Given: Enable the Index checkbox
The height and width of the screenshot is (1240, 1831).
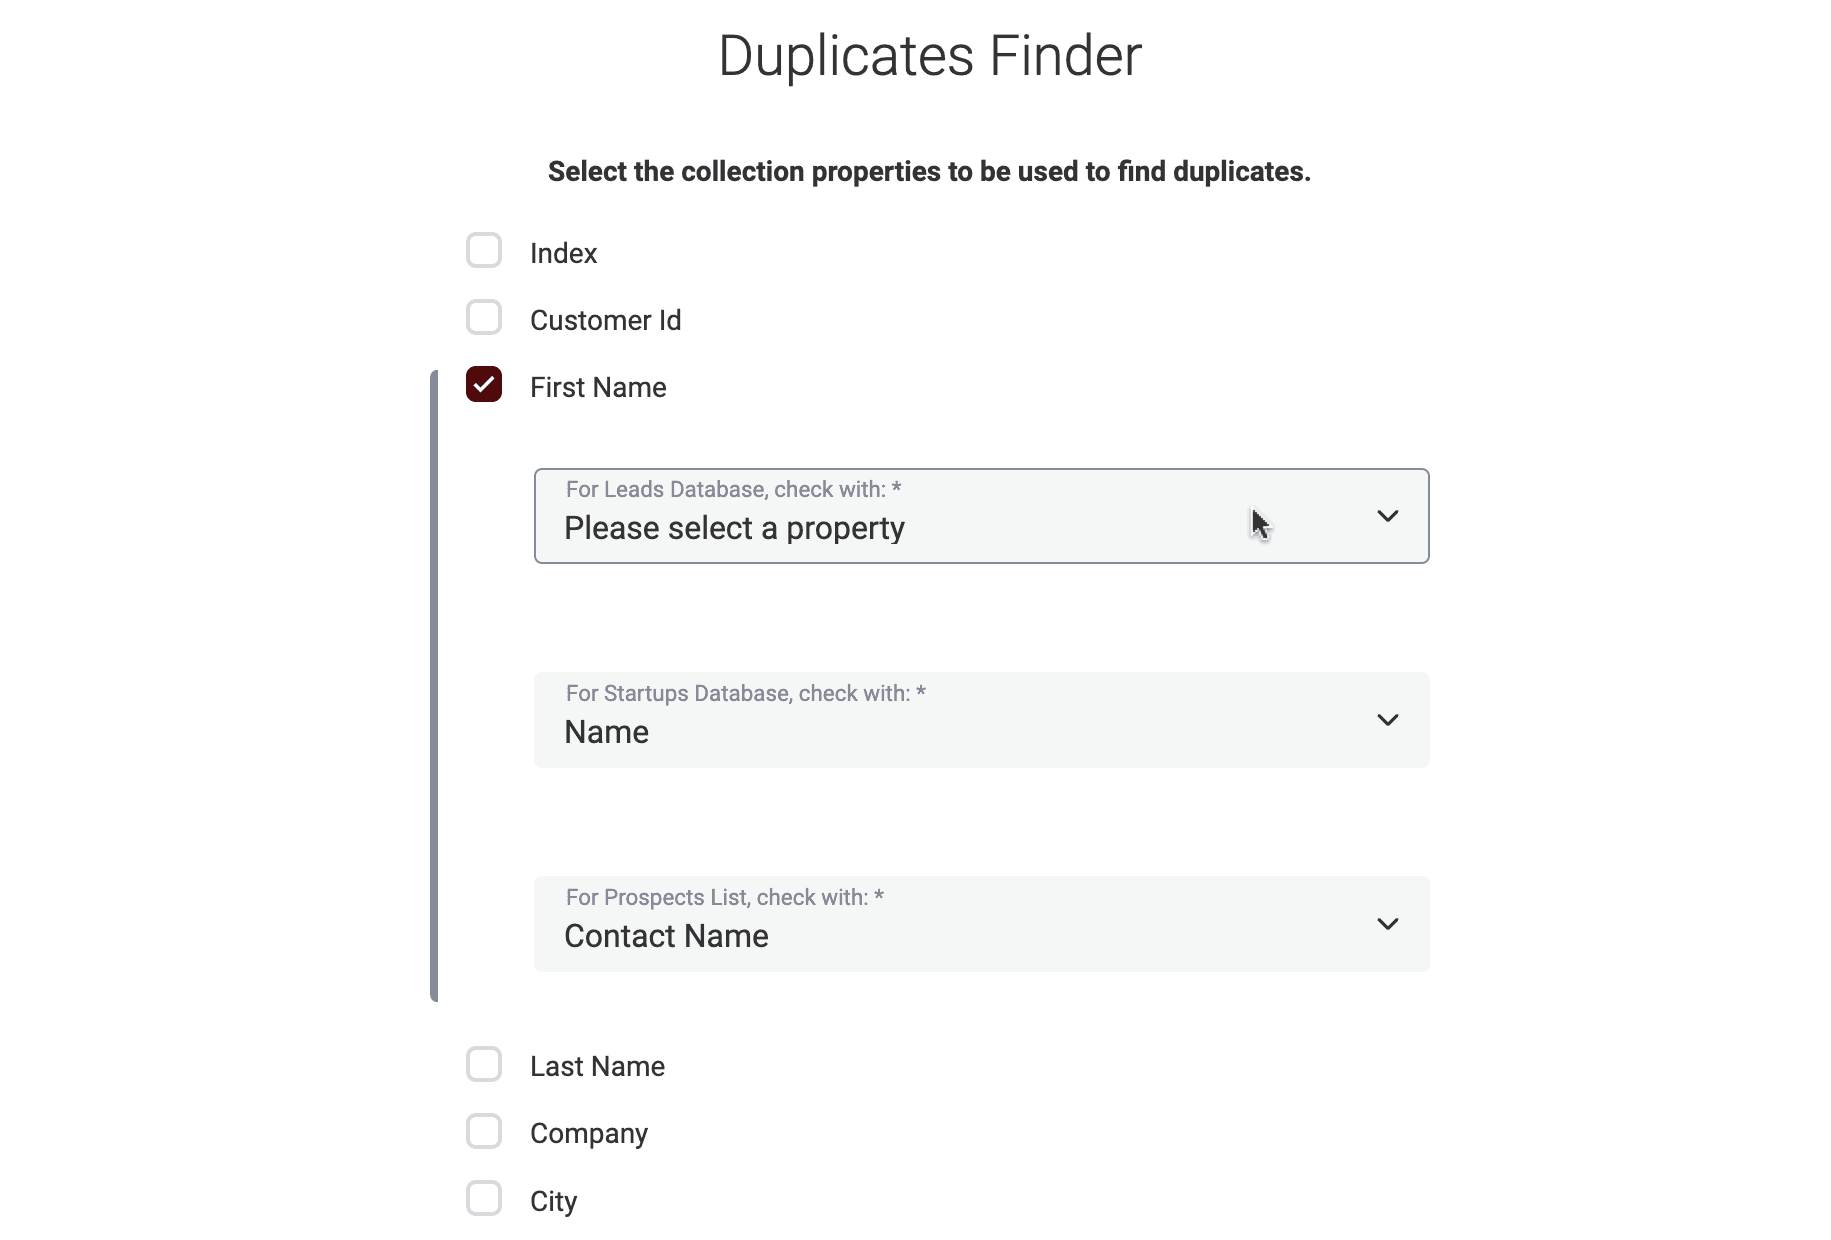Looking at the screenshot, I should [484, 250].
